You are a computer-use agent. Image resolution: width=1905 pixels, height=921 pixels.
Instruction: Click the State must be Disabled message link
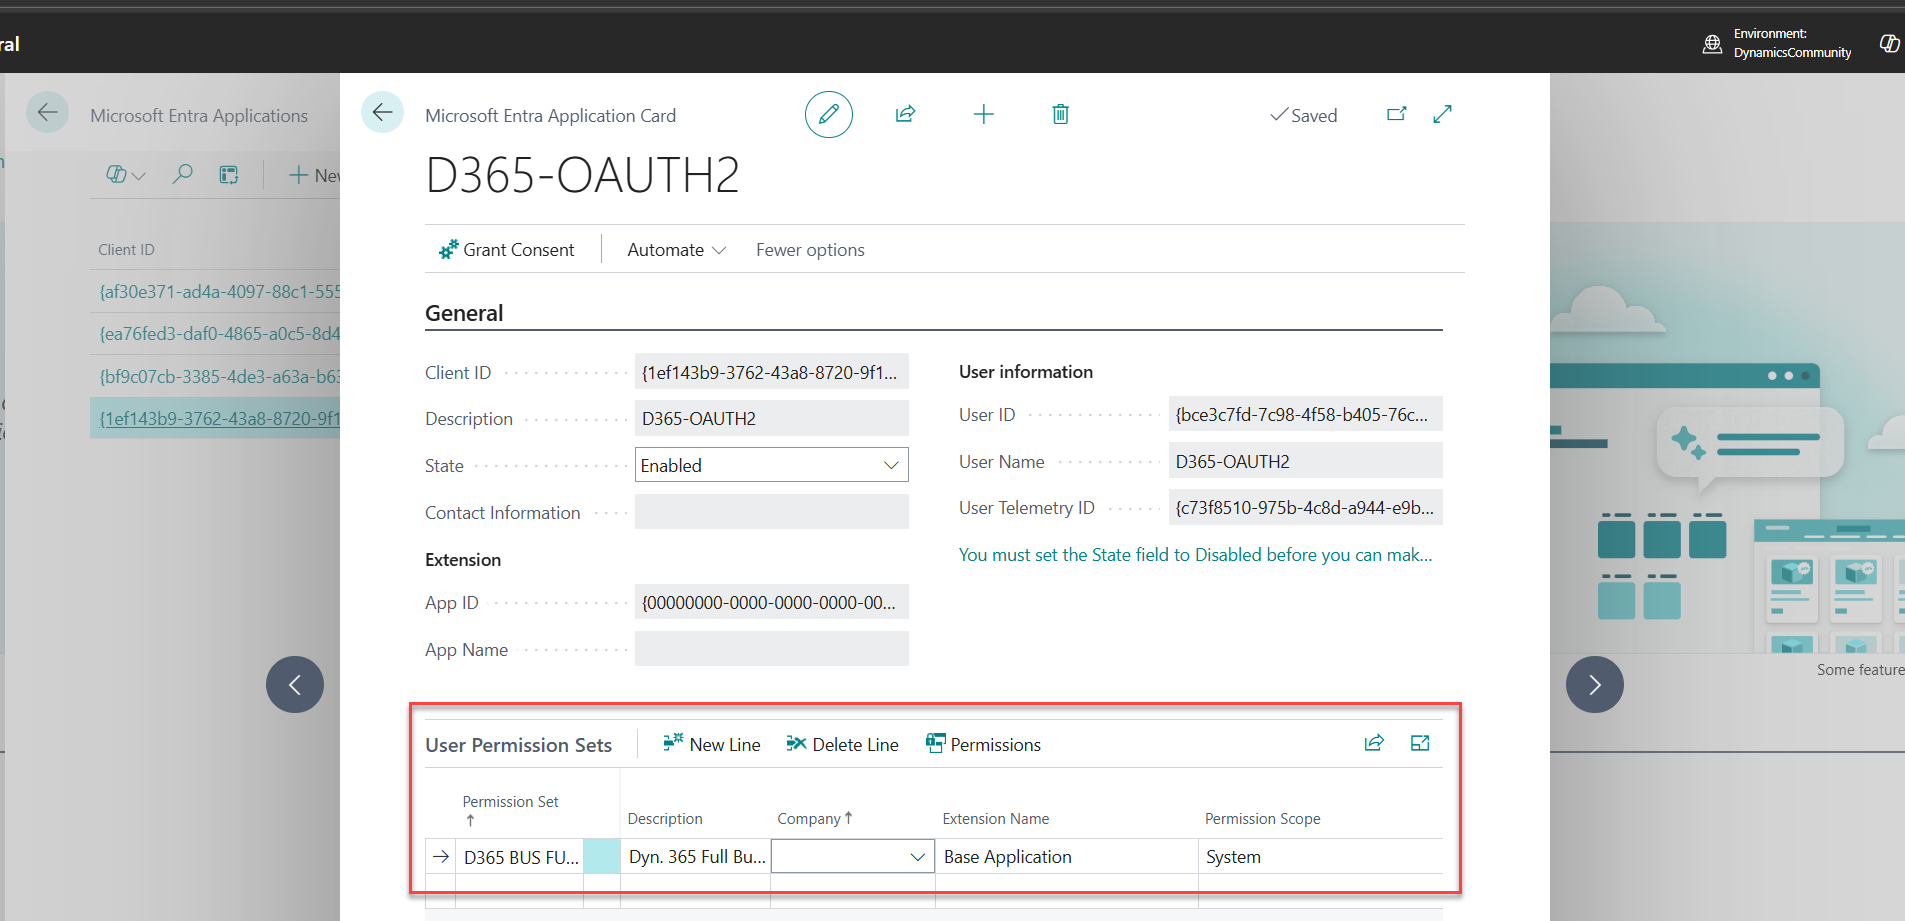(x=1195, y=555)
